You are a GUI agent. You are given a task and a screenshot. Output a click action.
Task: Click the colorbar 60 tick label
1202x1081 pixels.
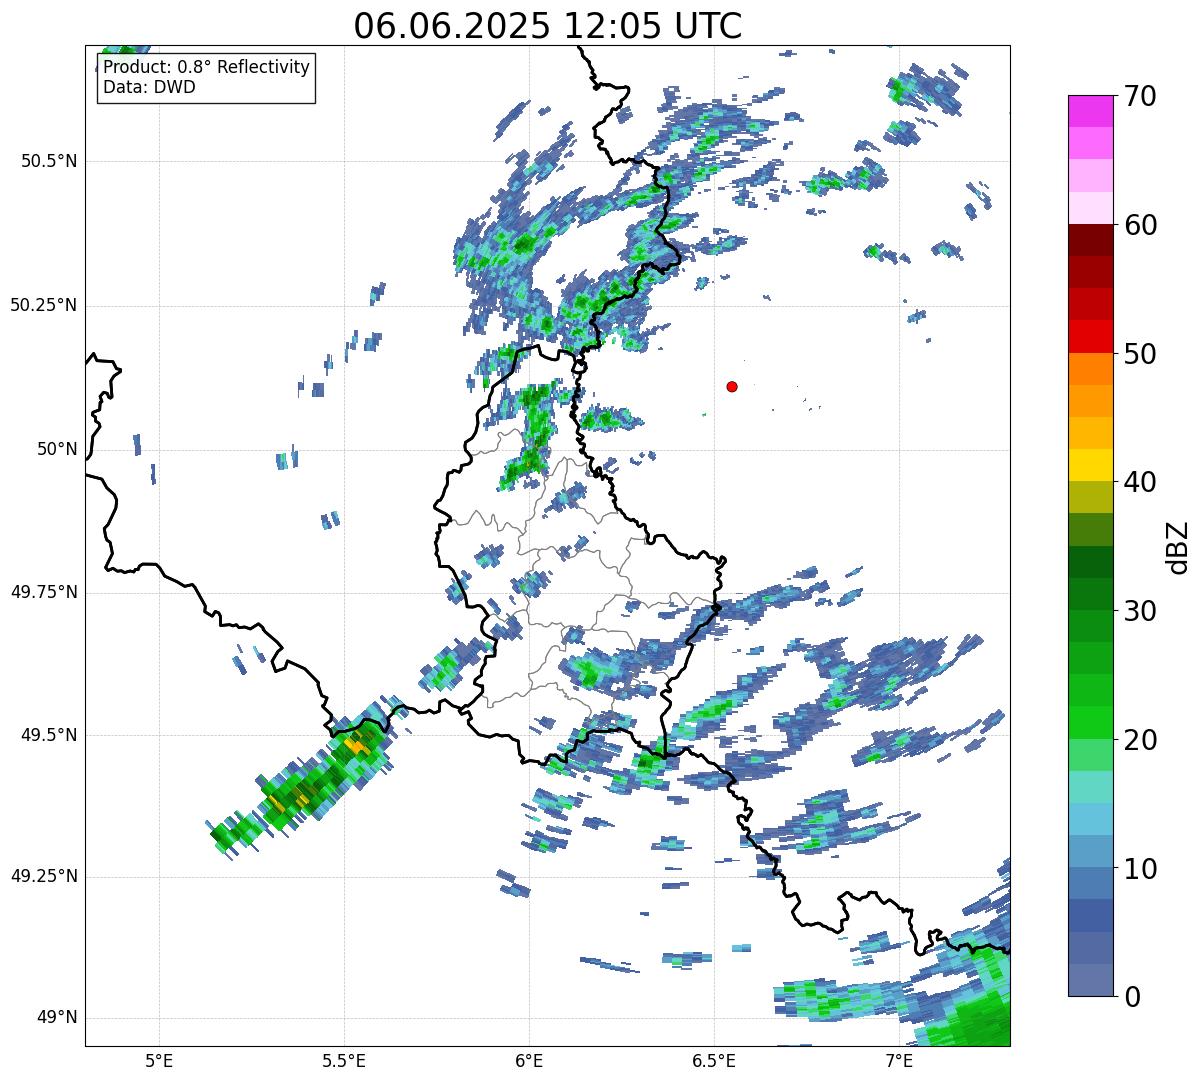pos(1140,225)
